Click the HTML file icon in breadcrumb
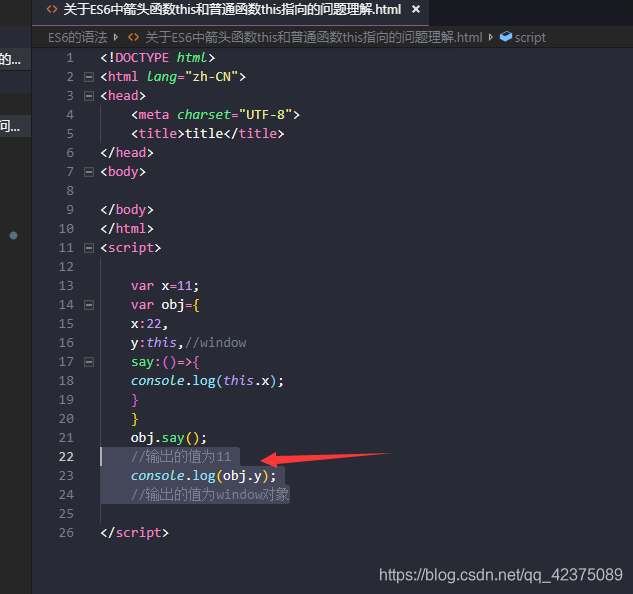 point(134,38)
